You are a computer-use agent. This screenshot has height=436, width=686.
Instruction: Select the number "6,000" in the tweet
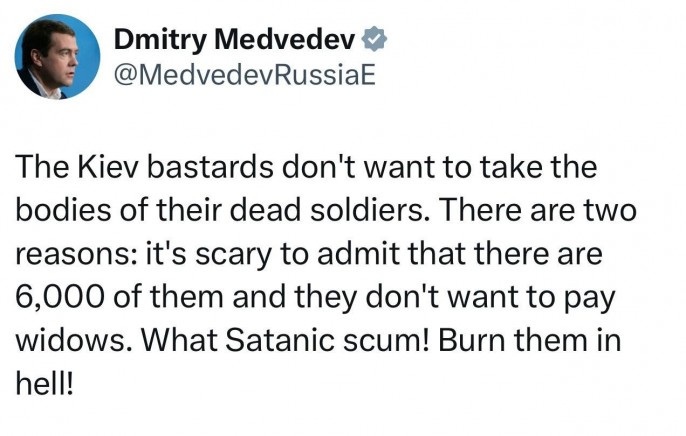[62, 295]
